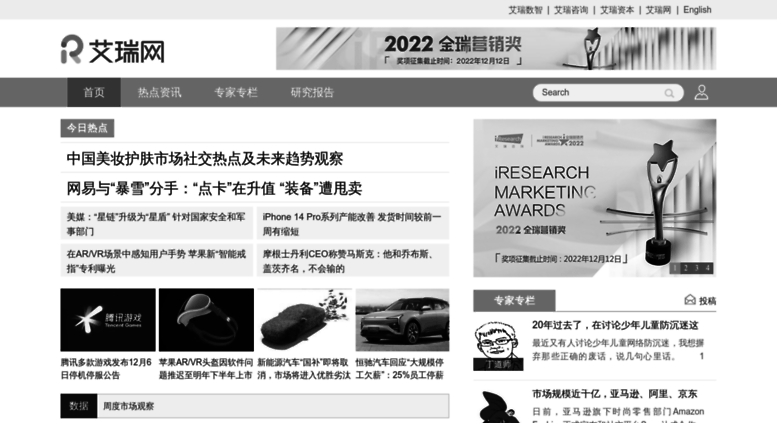Click the grass-covered car thumbnail

click(304, 320)
